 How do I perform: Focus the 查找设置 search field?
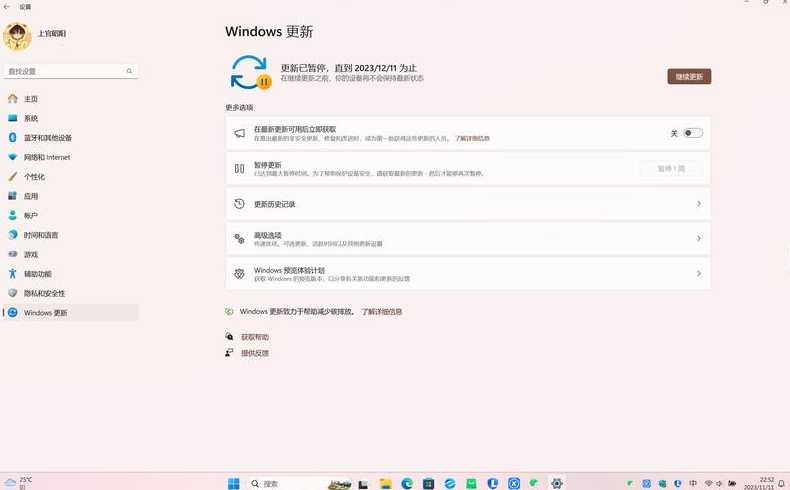[x=71, y=71]
